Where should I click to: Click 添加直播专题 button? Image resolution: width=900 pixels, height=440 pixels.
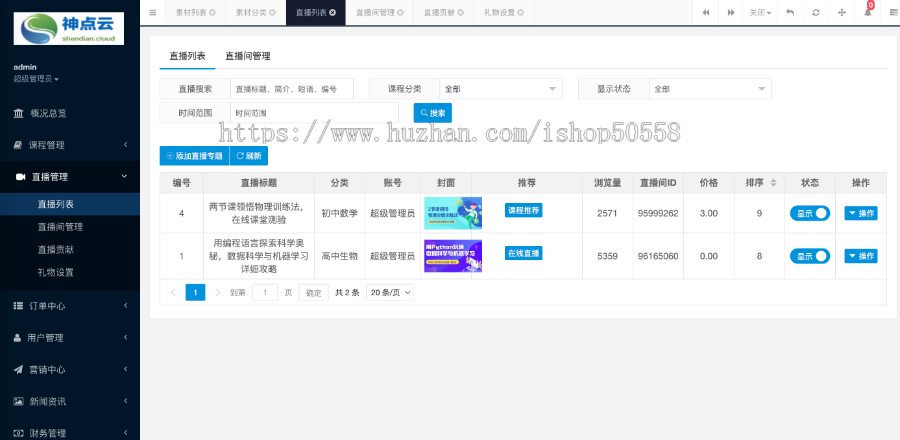coord(194,155)
